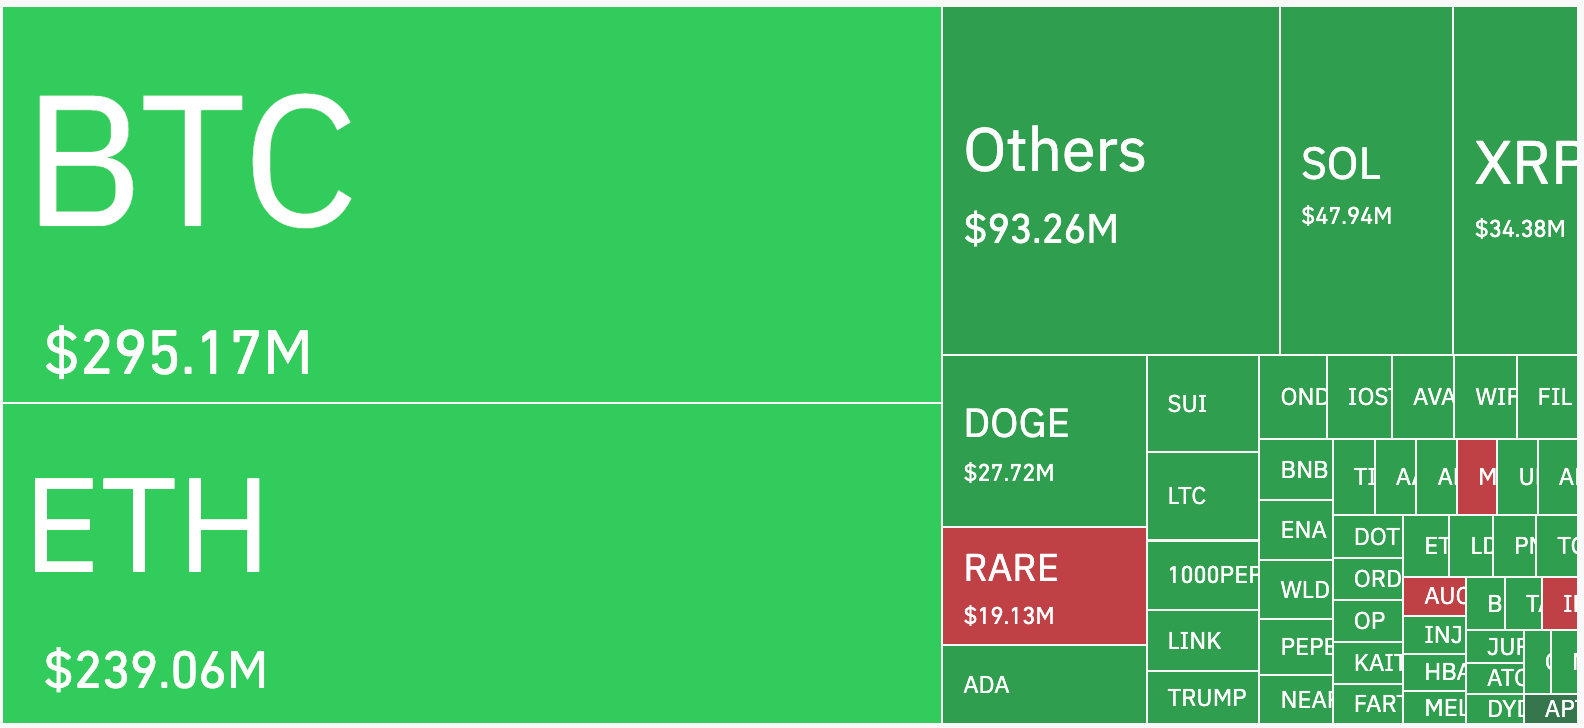The height and width of the screenshot is (728, 1584).
Task: Open the LTC tile
Action: point(1202,496)
